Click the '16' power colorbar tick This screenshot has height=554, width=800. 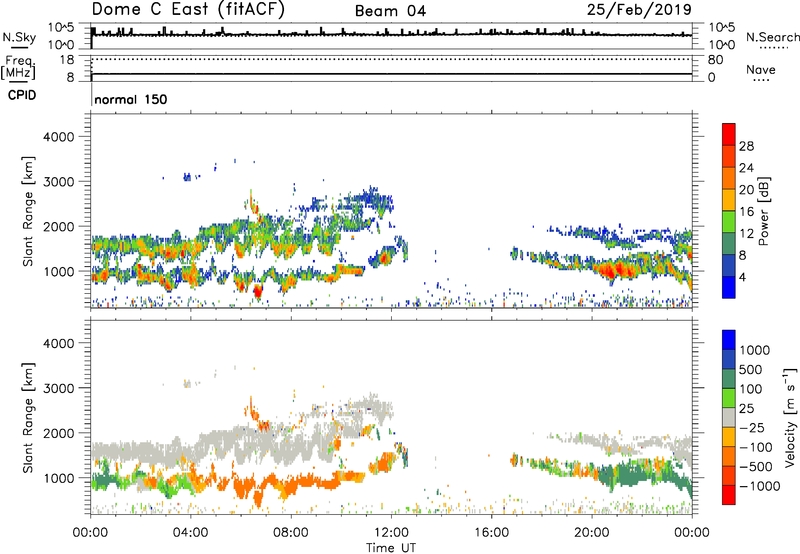746,212
